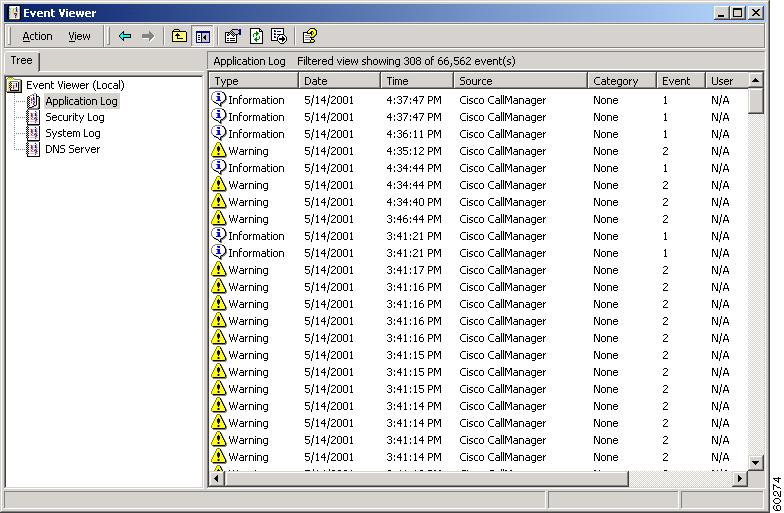Open the Action menu
Viewport: 784px width, 513px height.
pos(37,36)
